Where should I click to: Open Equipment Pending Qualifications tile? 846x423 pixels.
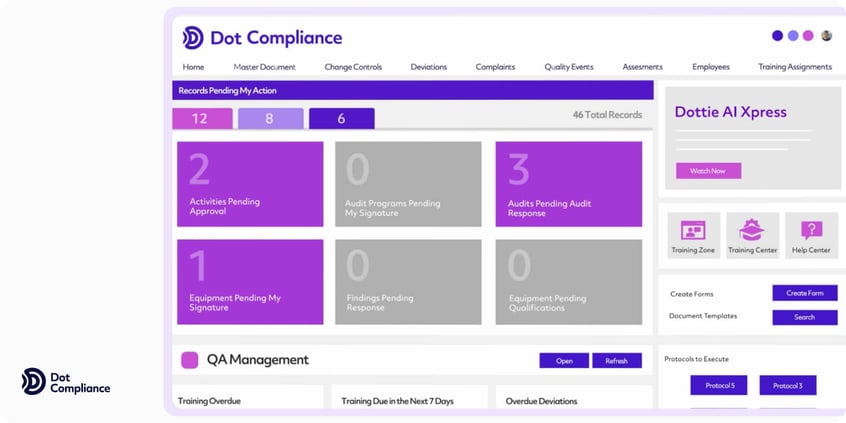coord(569,282)
